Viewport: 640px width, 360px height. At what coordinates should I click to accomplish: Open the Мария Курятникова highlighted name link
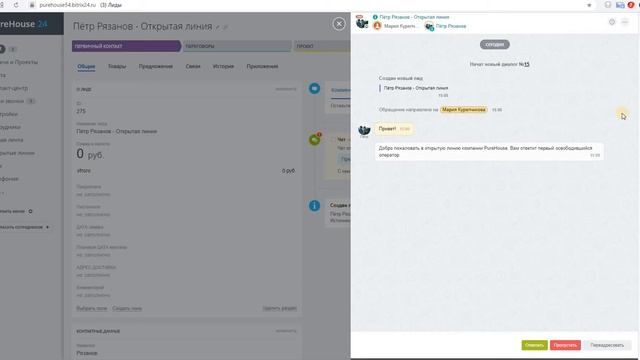click(464, 110)
